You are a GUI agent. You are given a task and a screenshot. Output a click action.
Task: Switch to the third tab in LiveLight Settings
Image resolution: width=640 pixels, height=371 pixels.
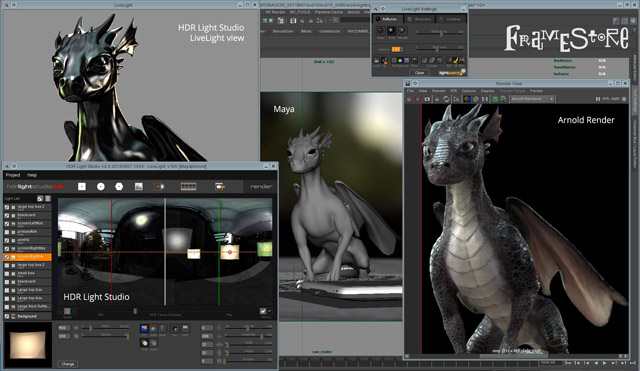tap(450, 19)
